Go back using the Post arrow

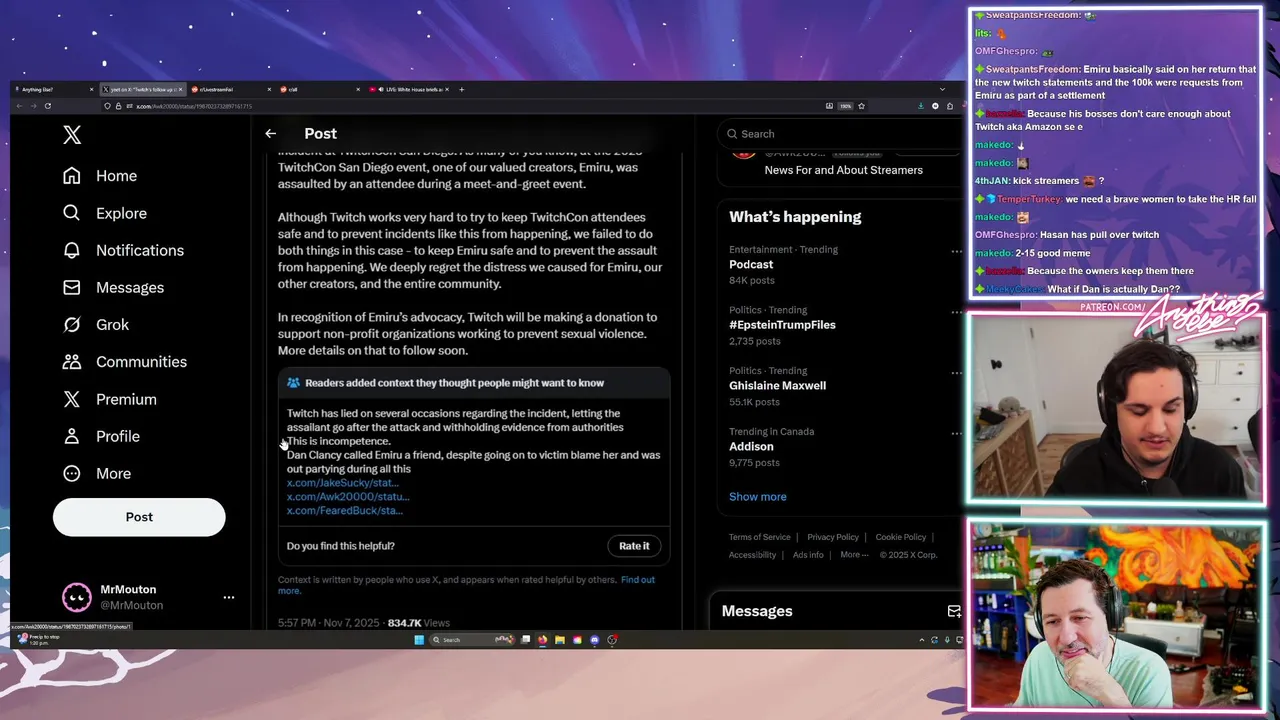270,133
